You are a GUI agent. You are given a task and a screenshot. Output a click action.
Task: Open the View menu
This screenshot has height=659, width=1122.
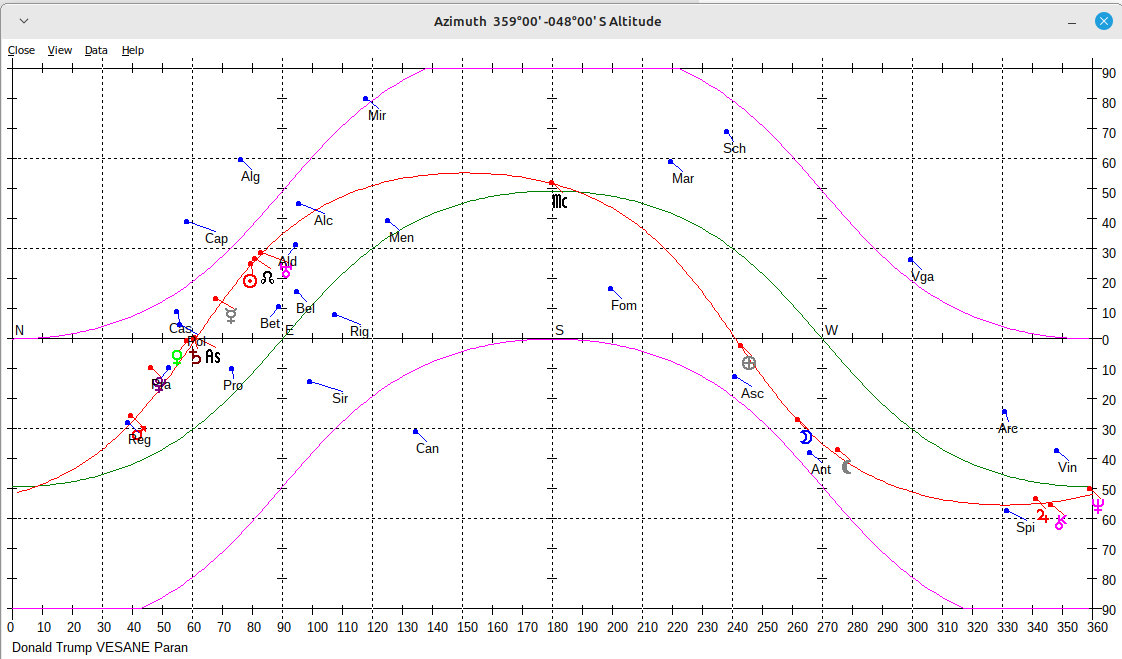[59, 50]
